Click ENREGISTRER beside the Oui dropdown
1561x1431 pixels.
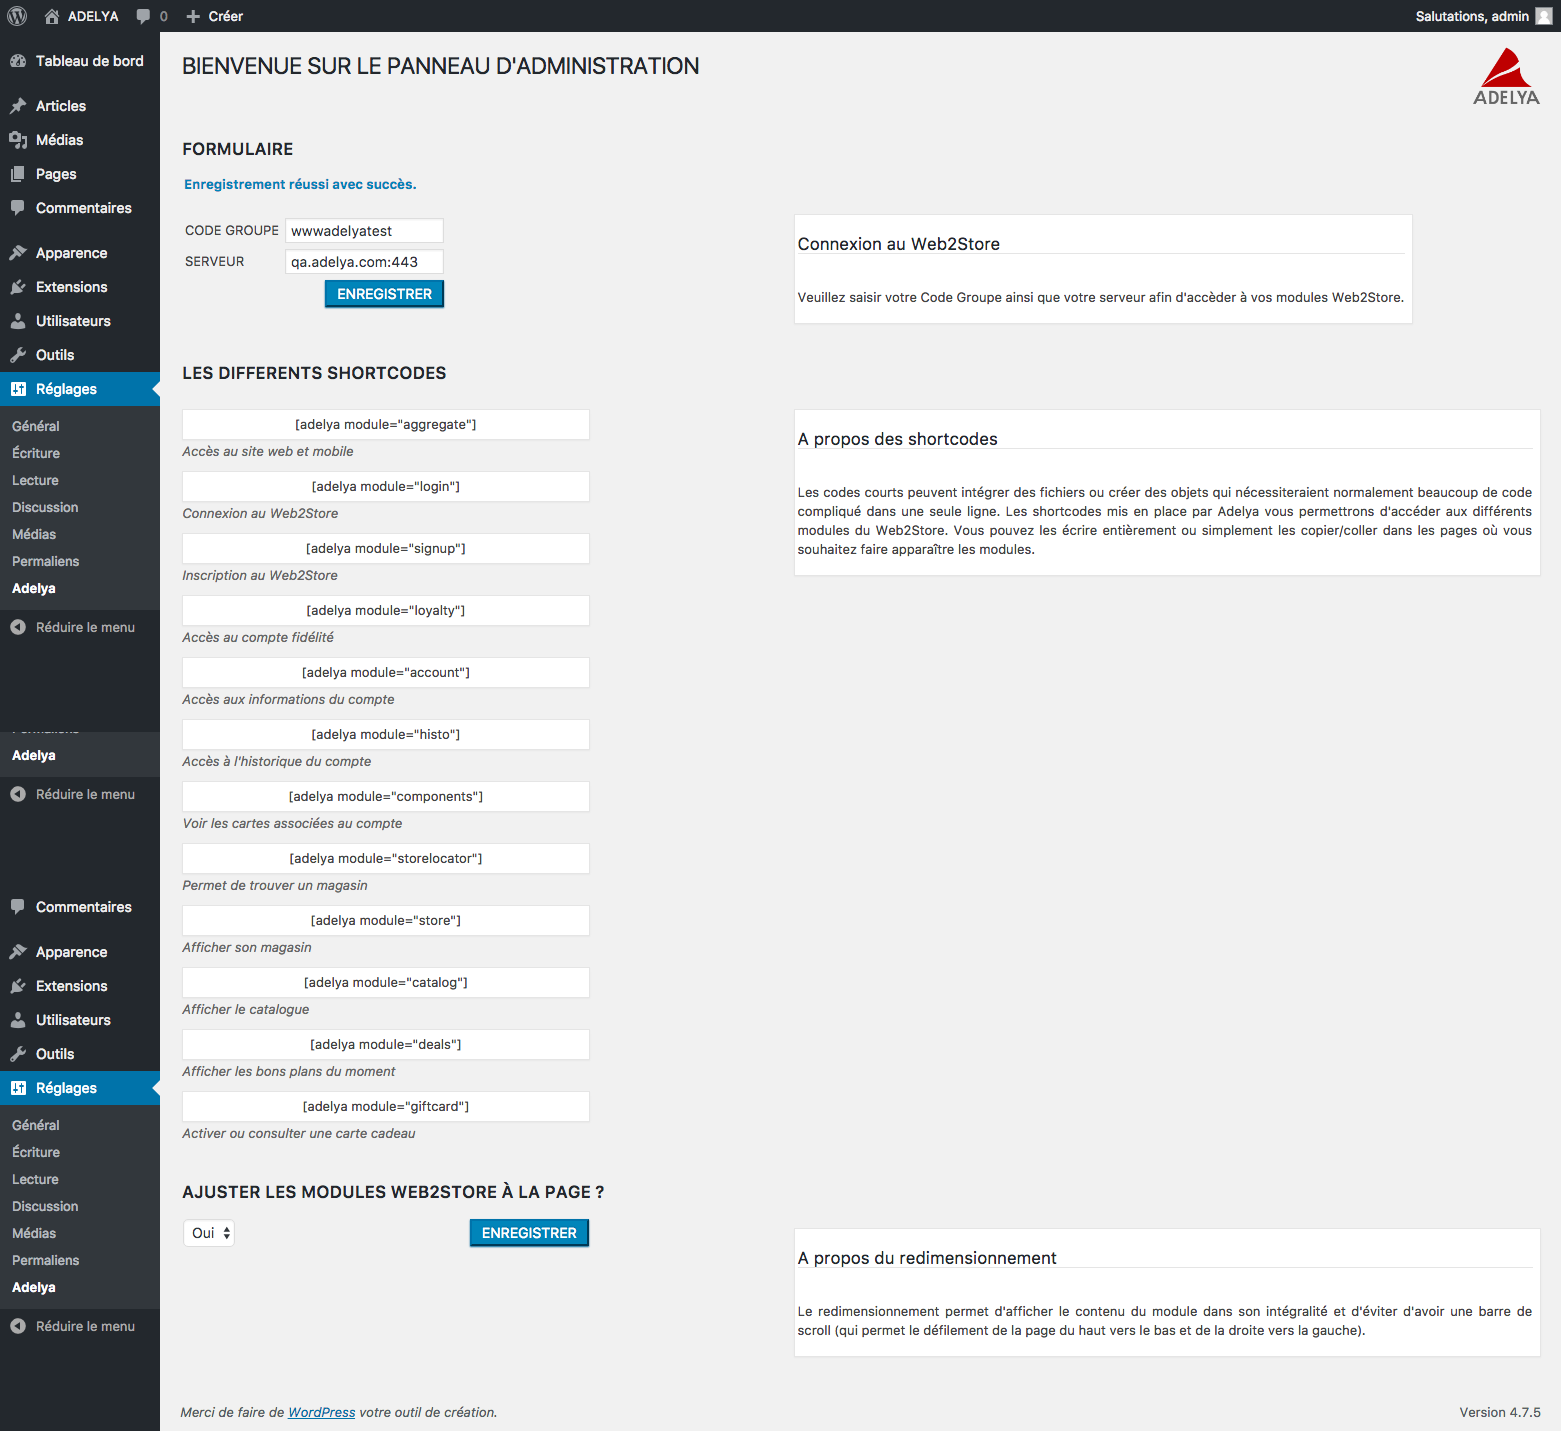(x=529, y=1233)
